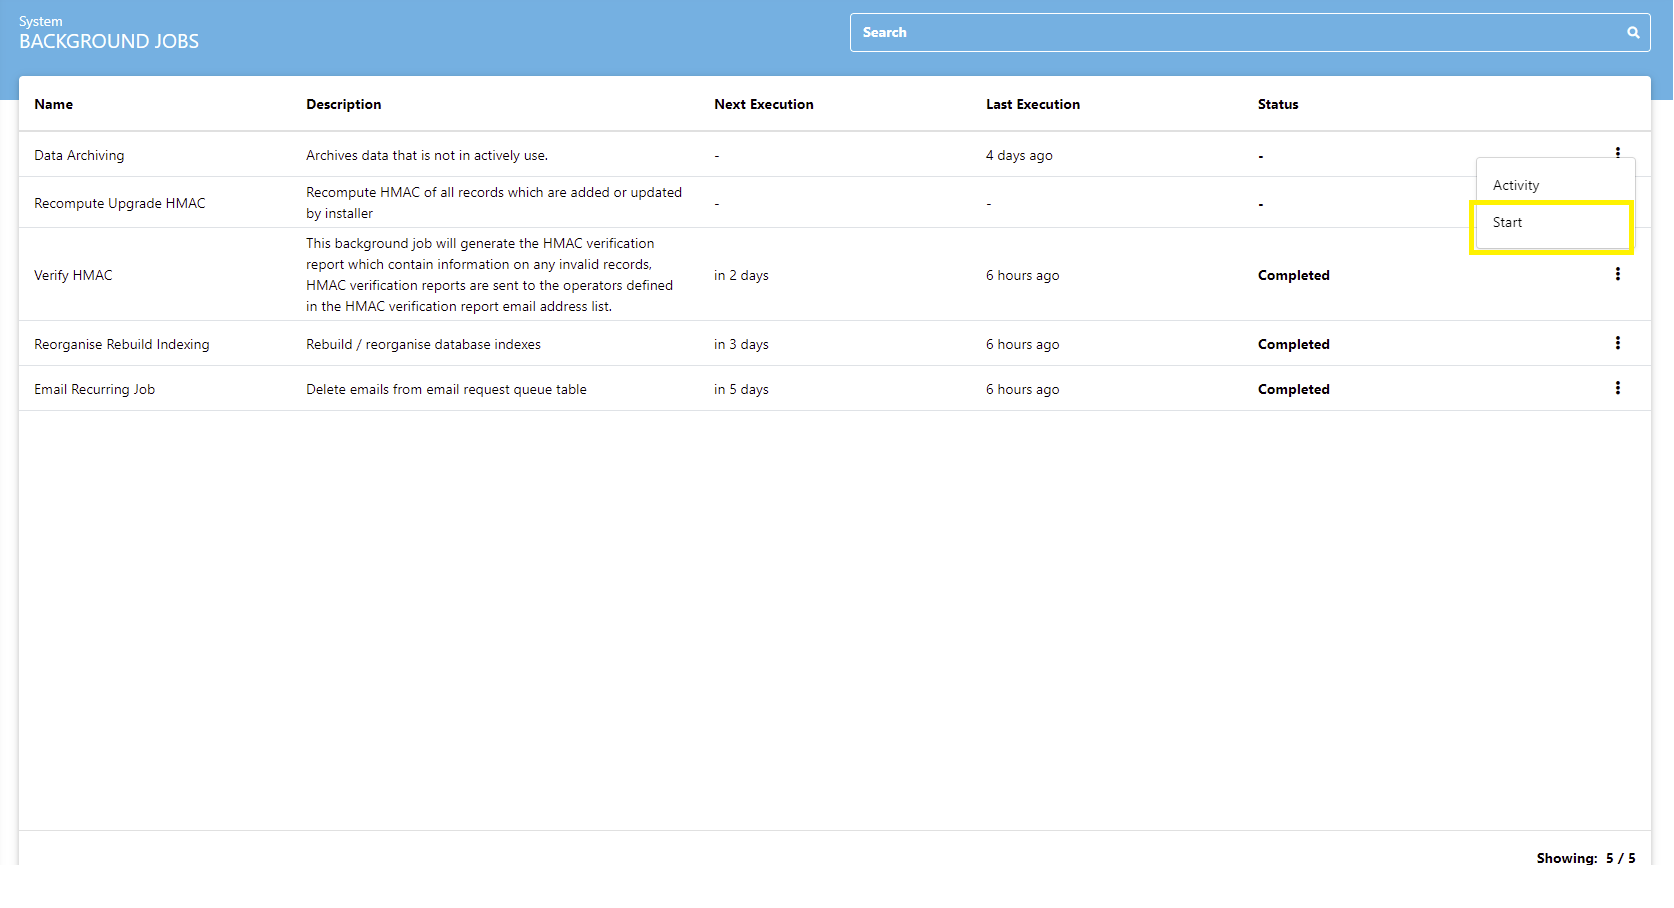Click the search magnifier icon

[x=1632, y=33]
